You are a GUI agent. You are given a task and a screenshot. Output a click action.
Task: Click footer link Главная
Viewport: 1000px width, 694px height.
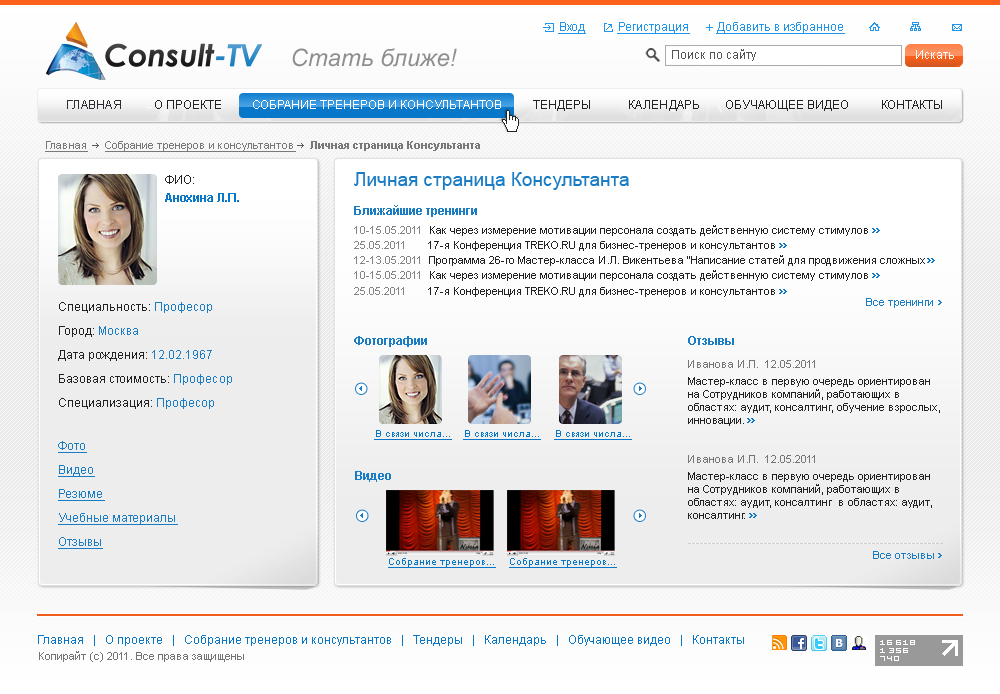pos(60,640)
